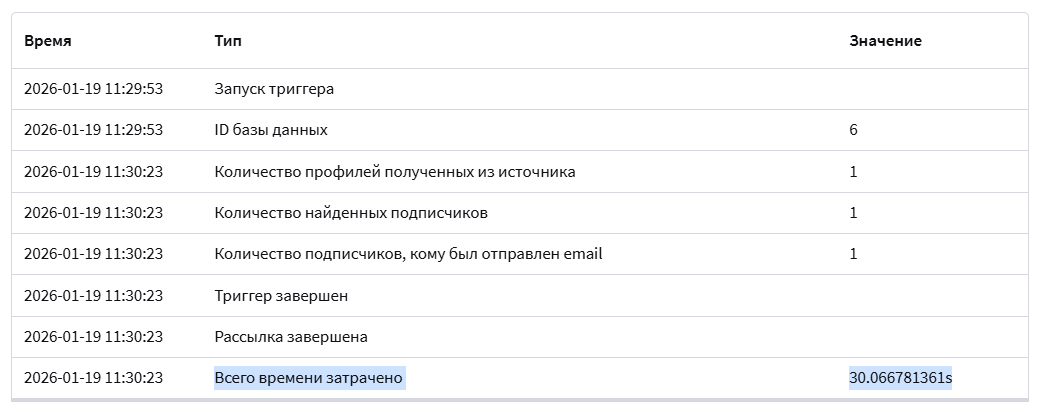Viewport: 1044px width, 402px height.
Task: Click value 6 in "ID базы данных" row
Action: click(853, 130)
